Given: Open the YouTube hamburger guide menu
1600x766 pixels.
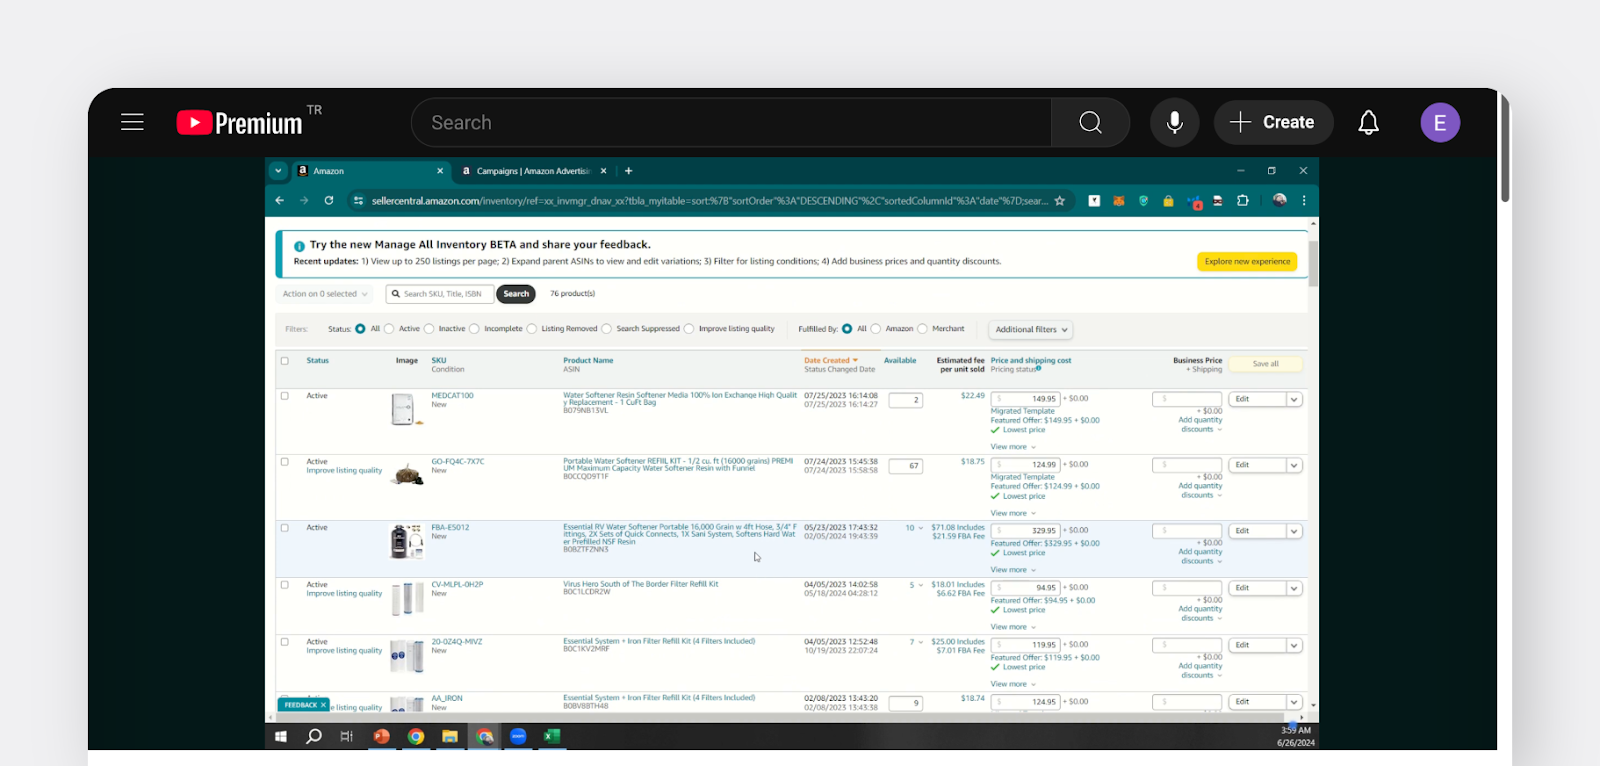Looking at the screenshot, I should pyautogui.click(x=132, y=122).
